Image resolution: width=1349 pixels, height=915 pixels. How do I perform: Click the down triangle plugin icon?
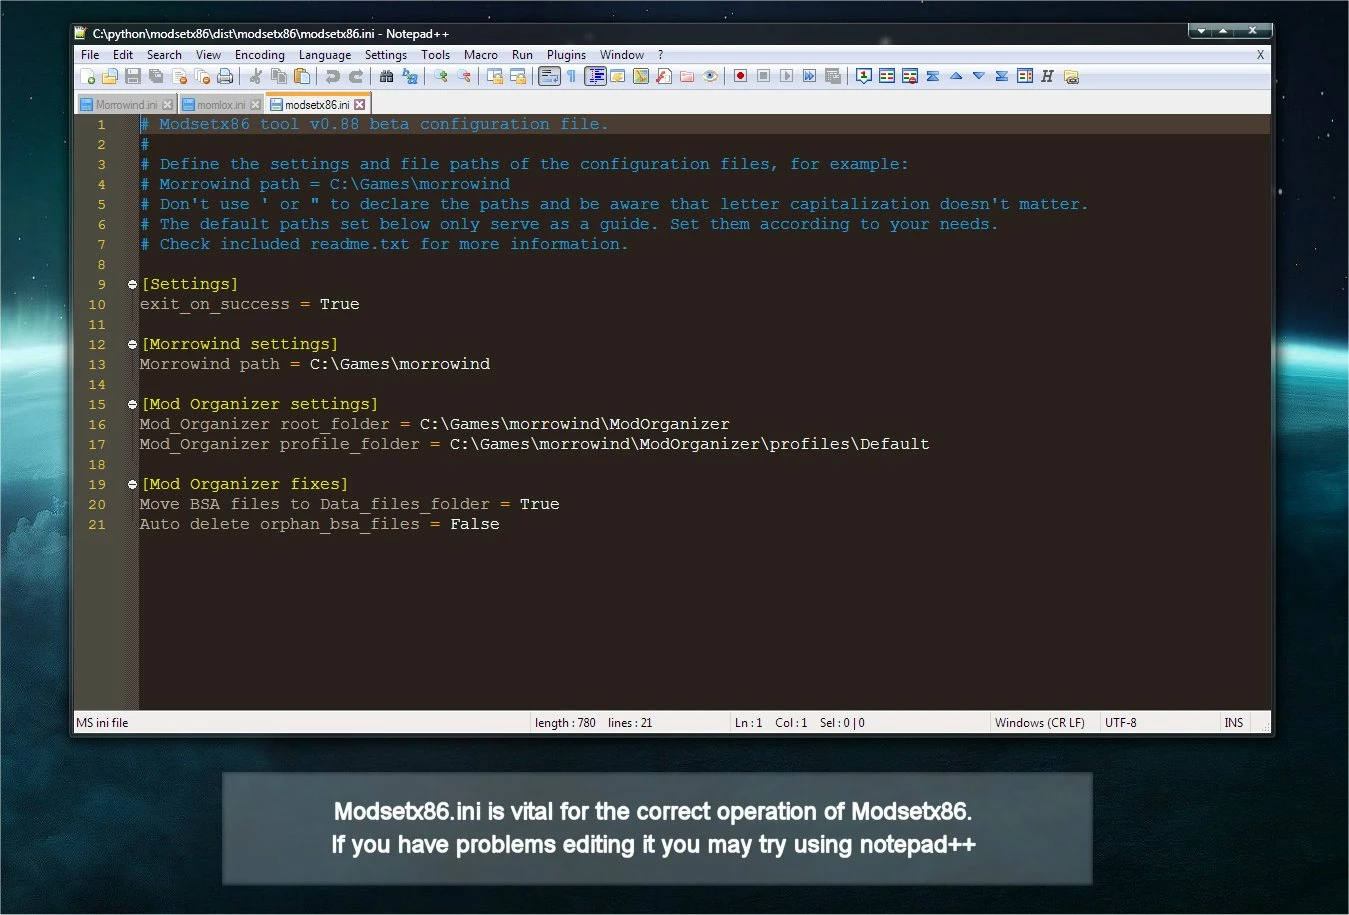(x=979, y=76)
